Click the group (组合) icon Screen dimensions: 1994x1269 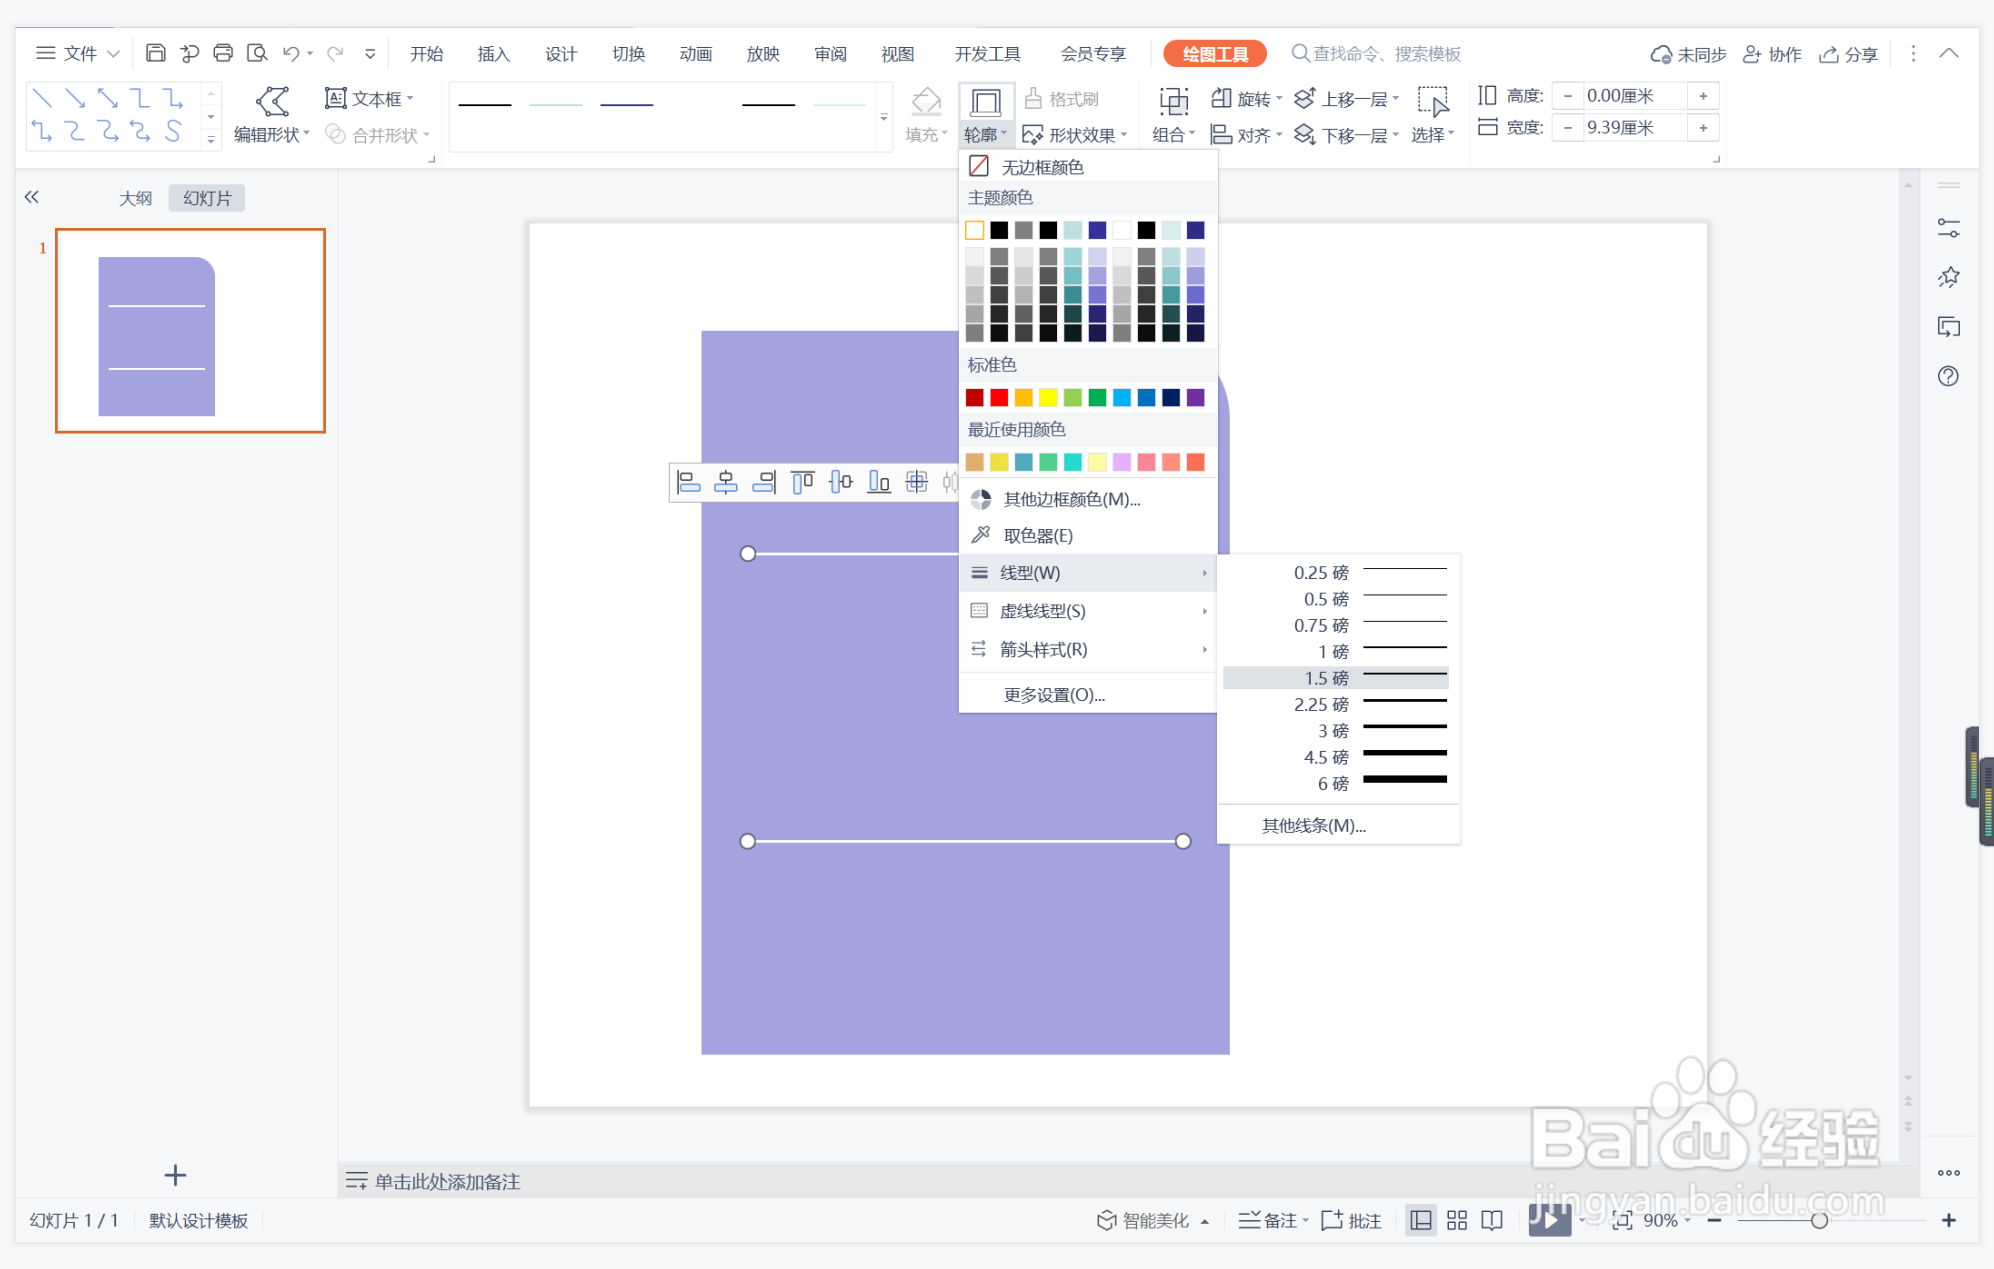point(1173,100)
